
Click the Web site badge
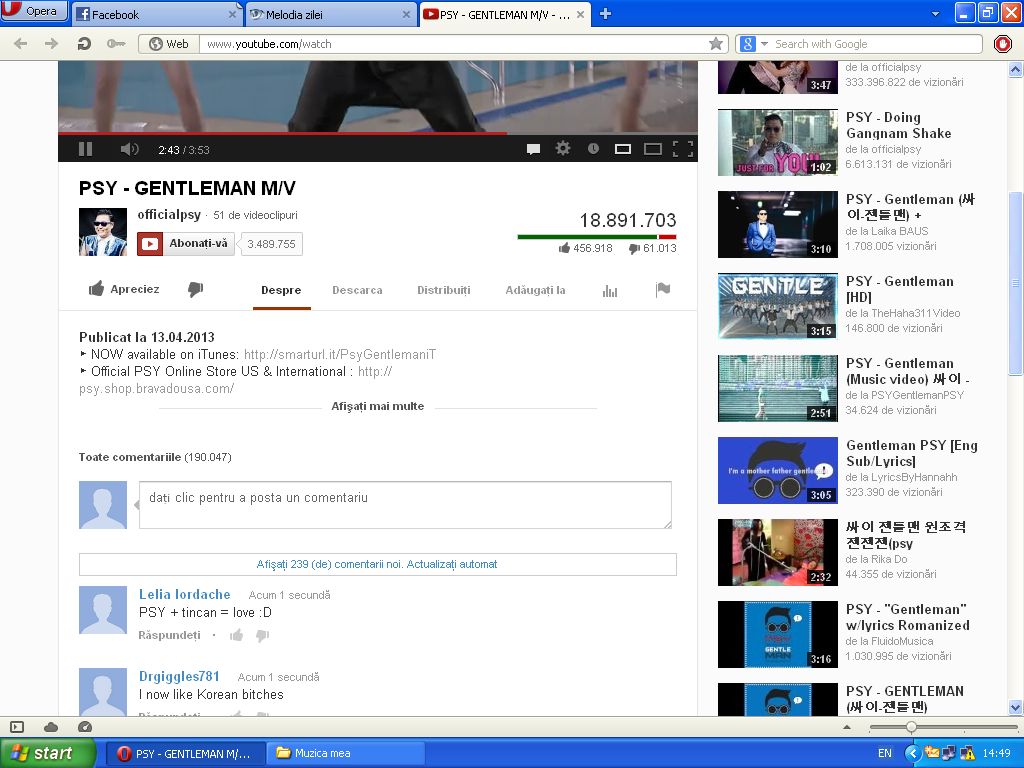[x=168, y=44]
